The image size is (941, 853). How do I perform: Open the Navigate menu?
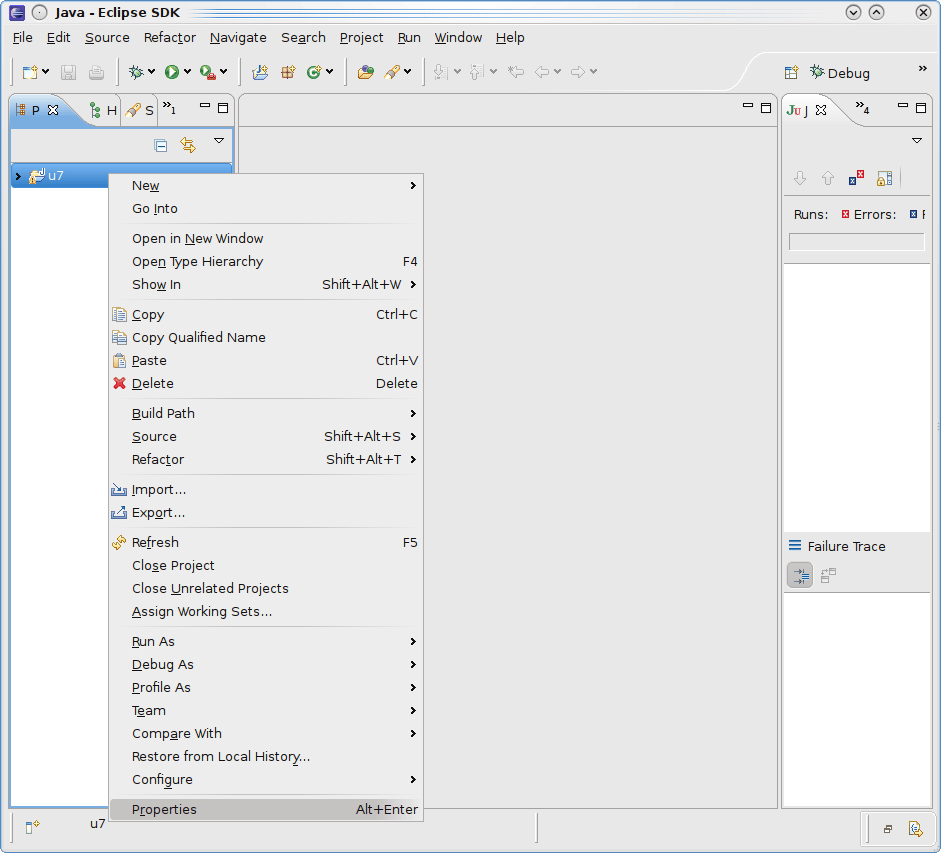pyautogui.click(x=238, y=37)
